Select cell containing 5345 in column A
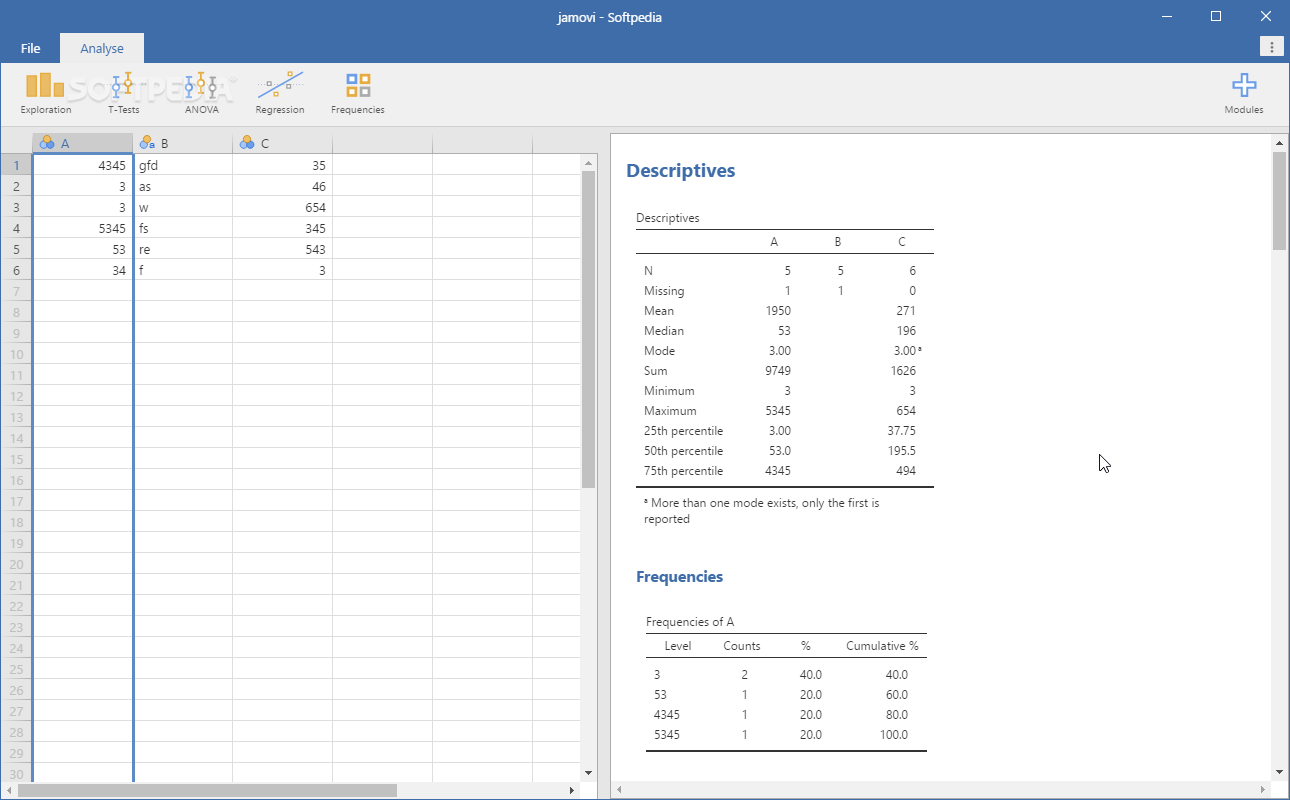Viewport: 1290px width, 800px height. [83, 229]
